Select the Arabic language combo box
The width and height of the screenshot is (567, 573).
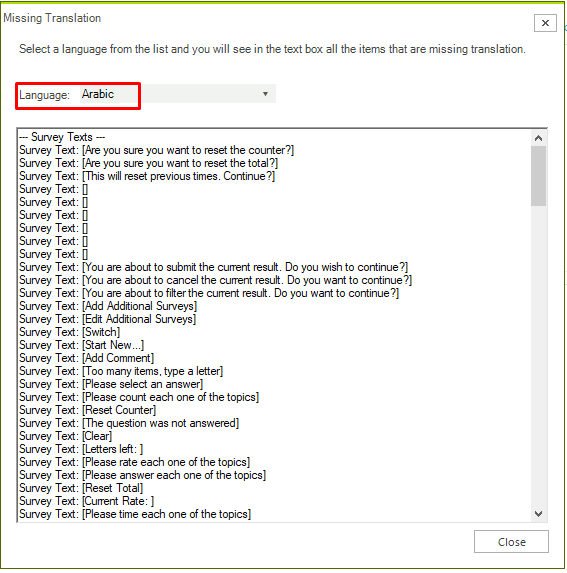point(178,94)
